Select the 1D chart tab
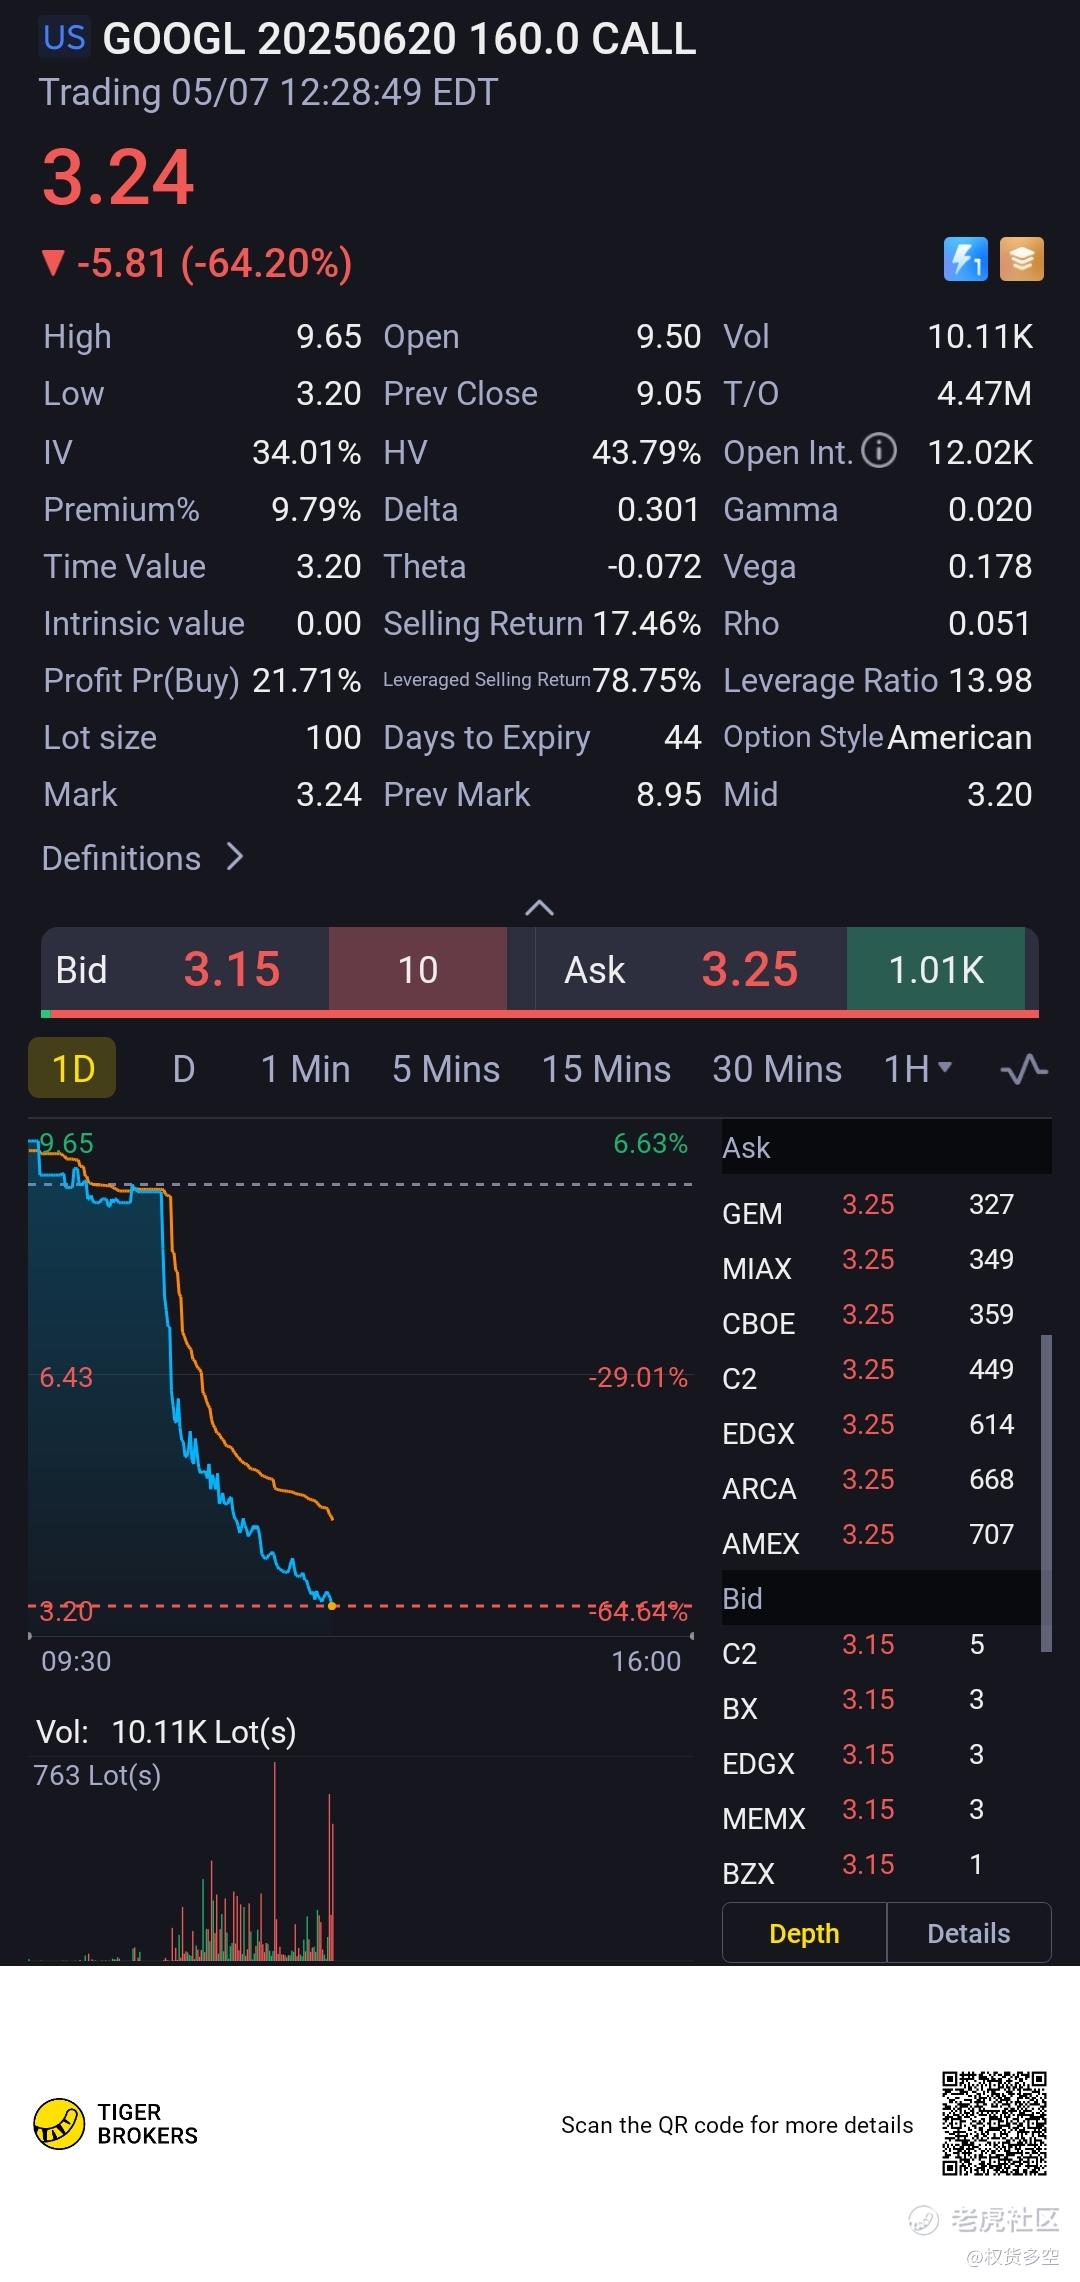The width and height of the screenshot is (1080, 2282). [73, 1069]
